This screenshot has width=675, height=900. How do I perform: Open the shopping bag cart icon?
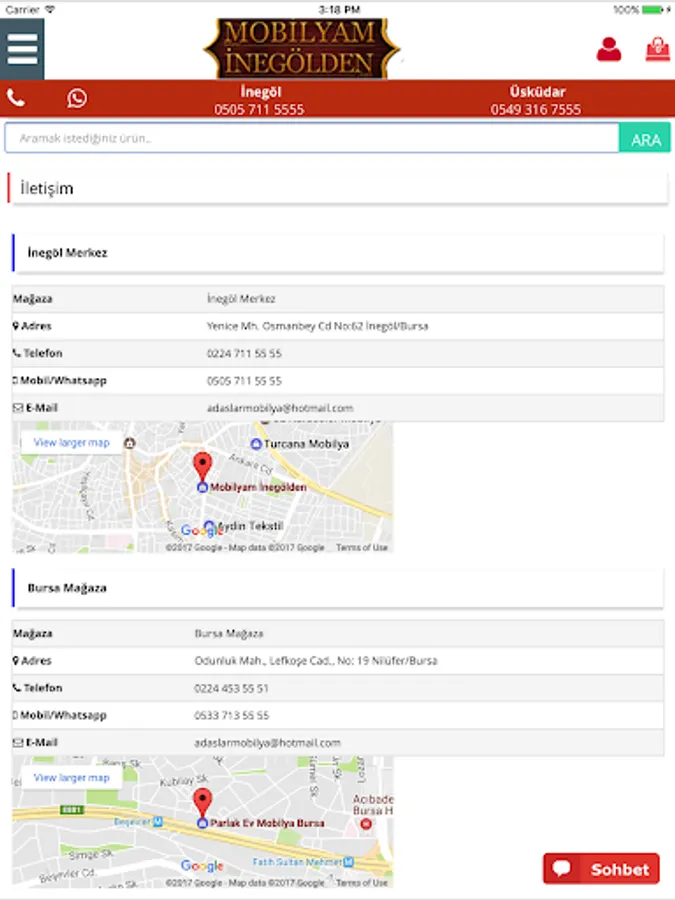(657, 49)
